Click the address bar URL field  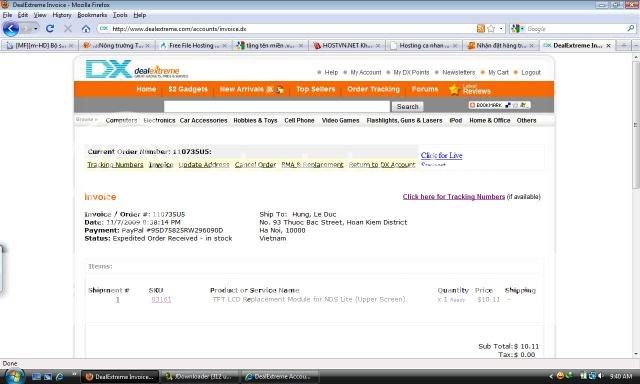pos(286,29)
